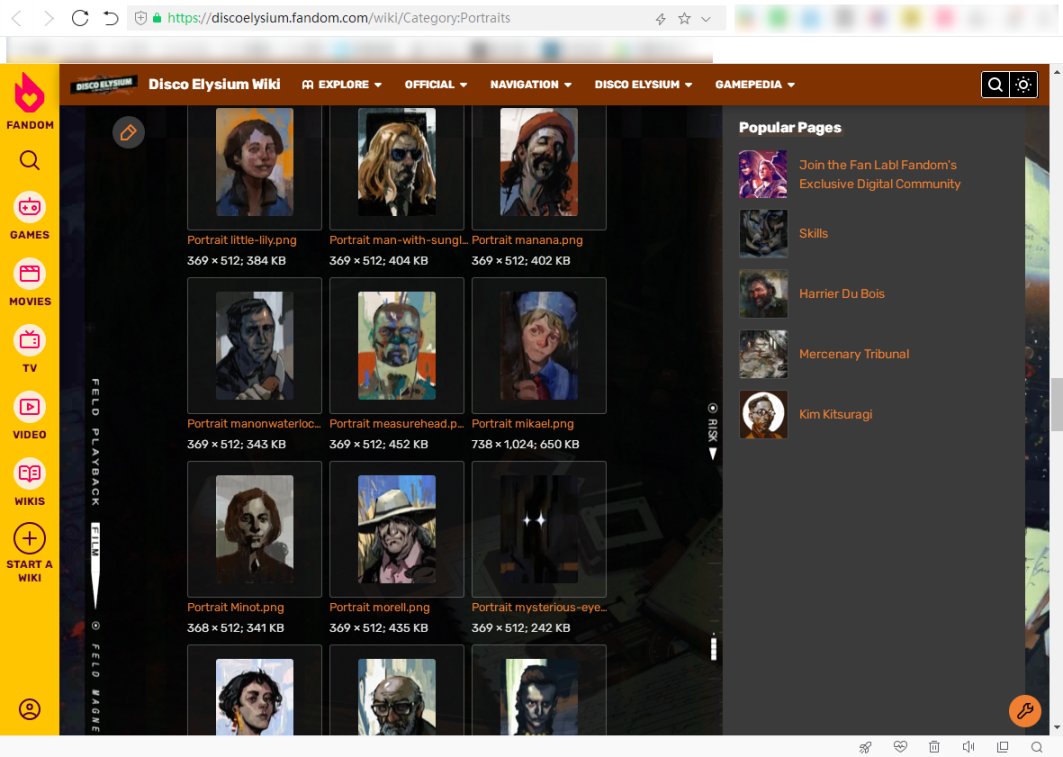Open the Kim Kitsuragi page link
This screenshot has width=1063, height=757.
tap(836, 414)
